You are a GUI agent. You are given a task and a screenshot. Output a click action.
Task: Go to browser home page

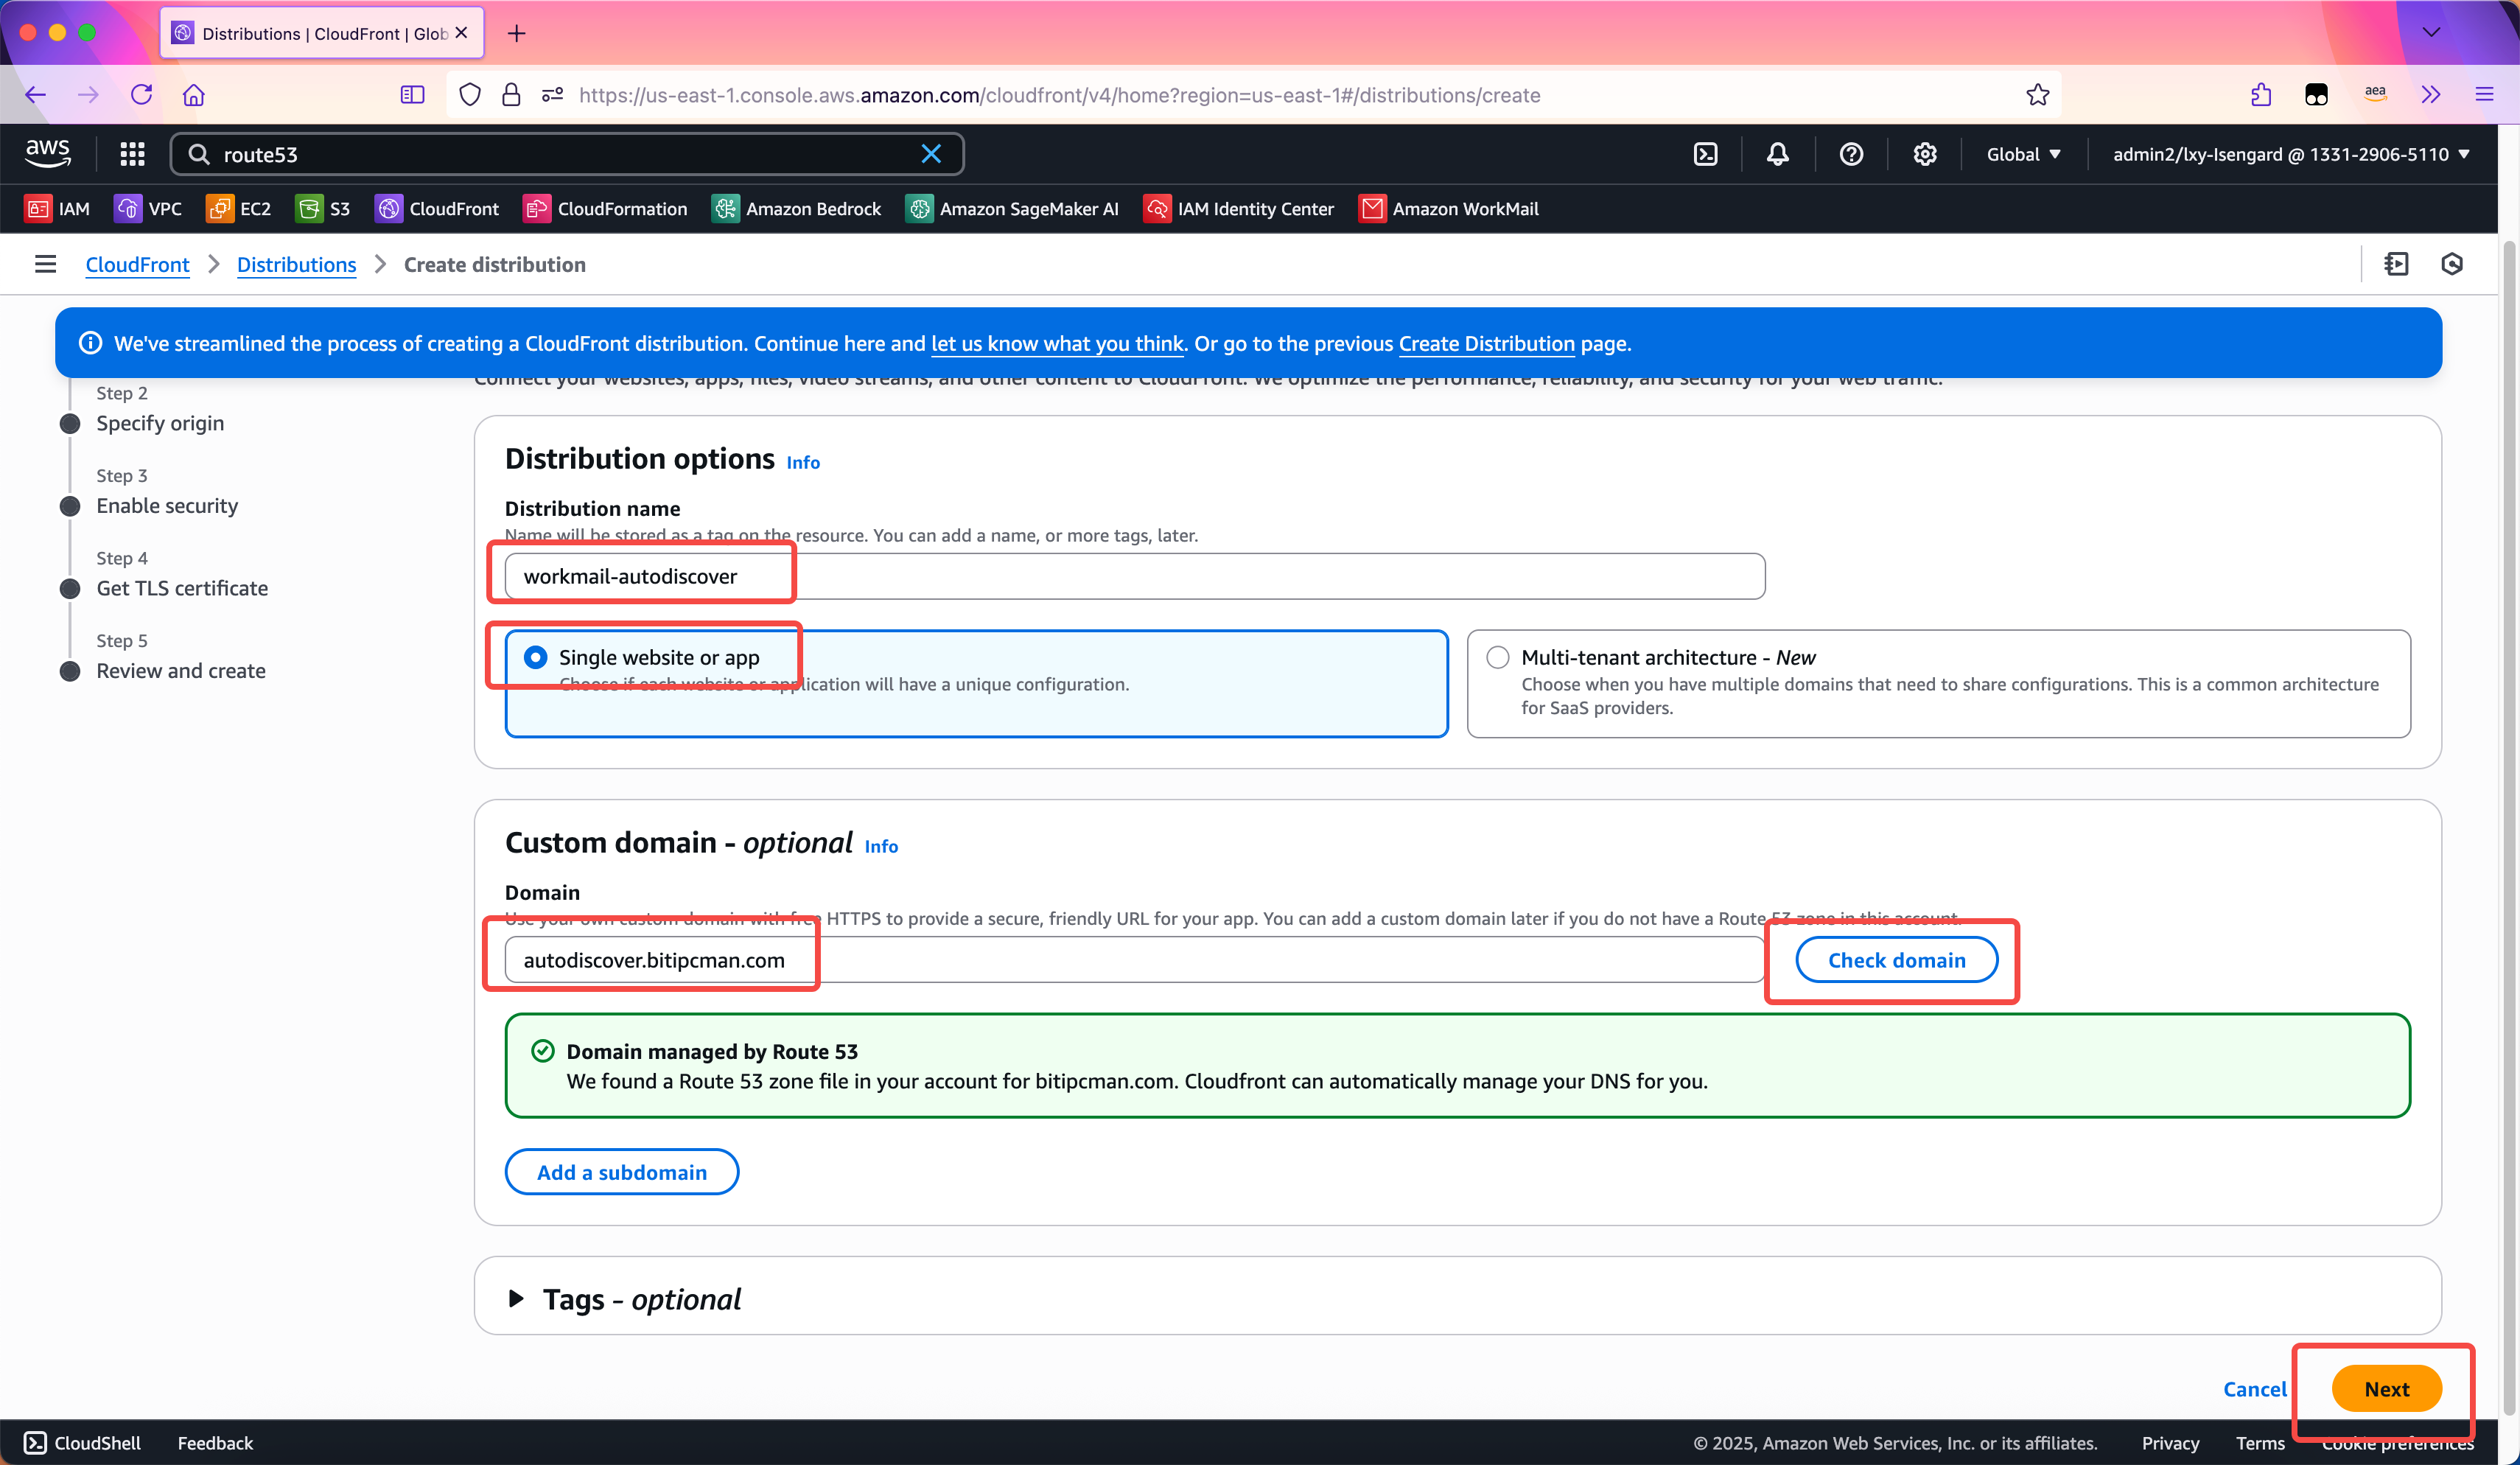pyautogui.click(x=193, y=95)
